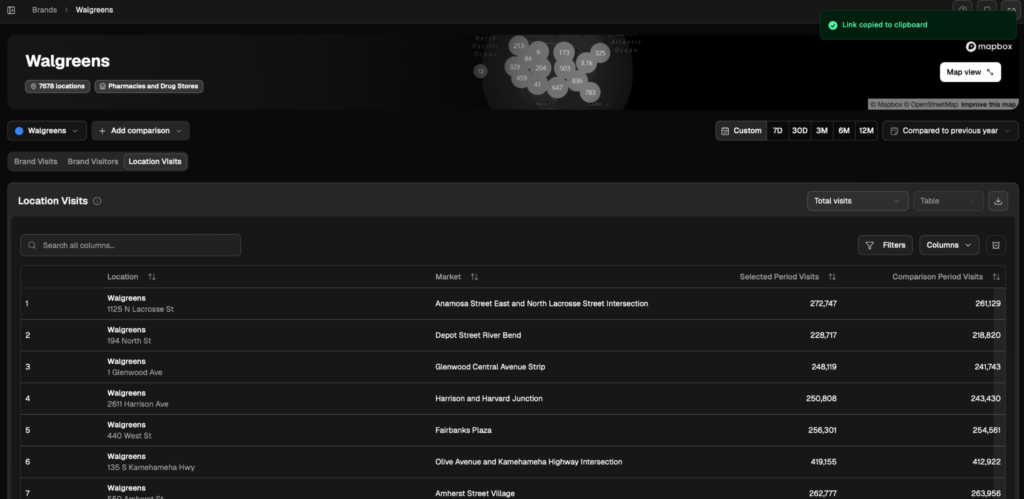Screen dimensions: 1024x499
Task: Click the Location Visits info icon
Action: [97, 201]
